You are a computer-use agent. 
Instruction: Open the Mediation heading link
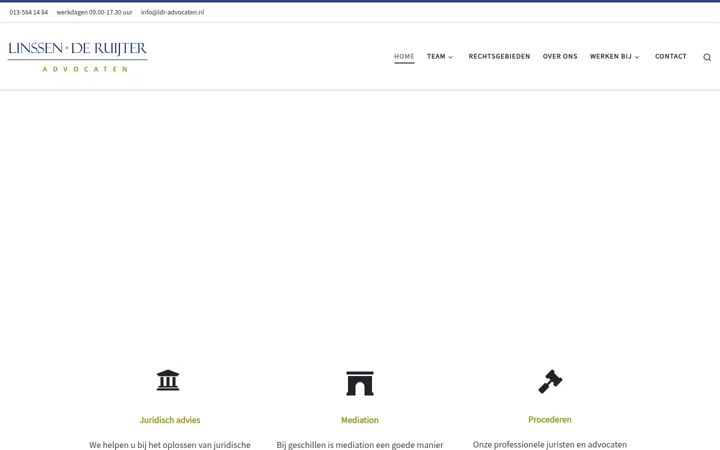(x=360, y=420)
